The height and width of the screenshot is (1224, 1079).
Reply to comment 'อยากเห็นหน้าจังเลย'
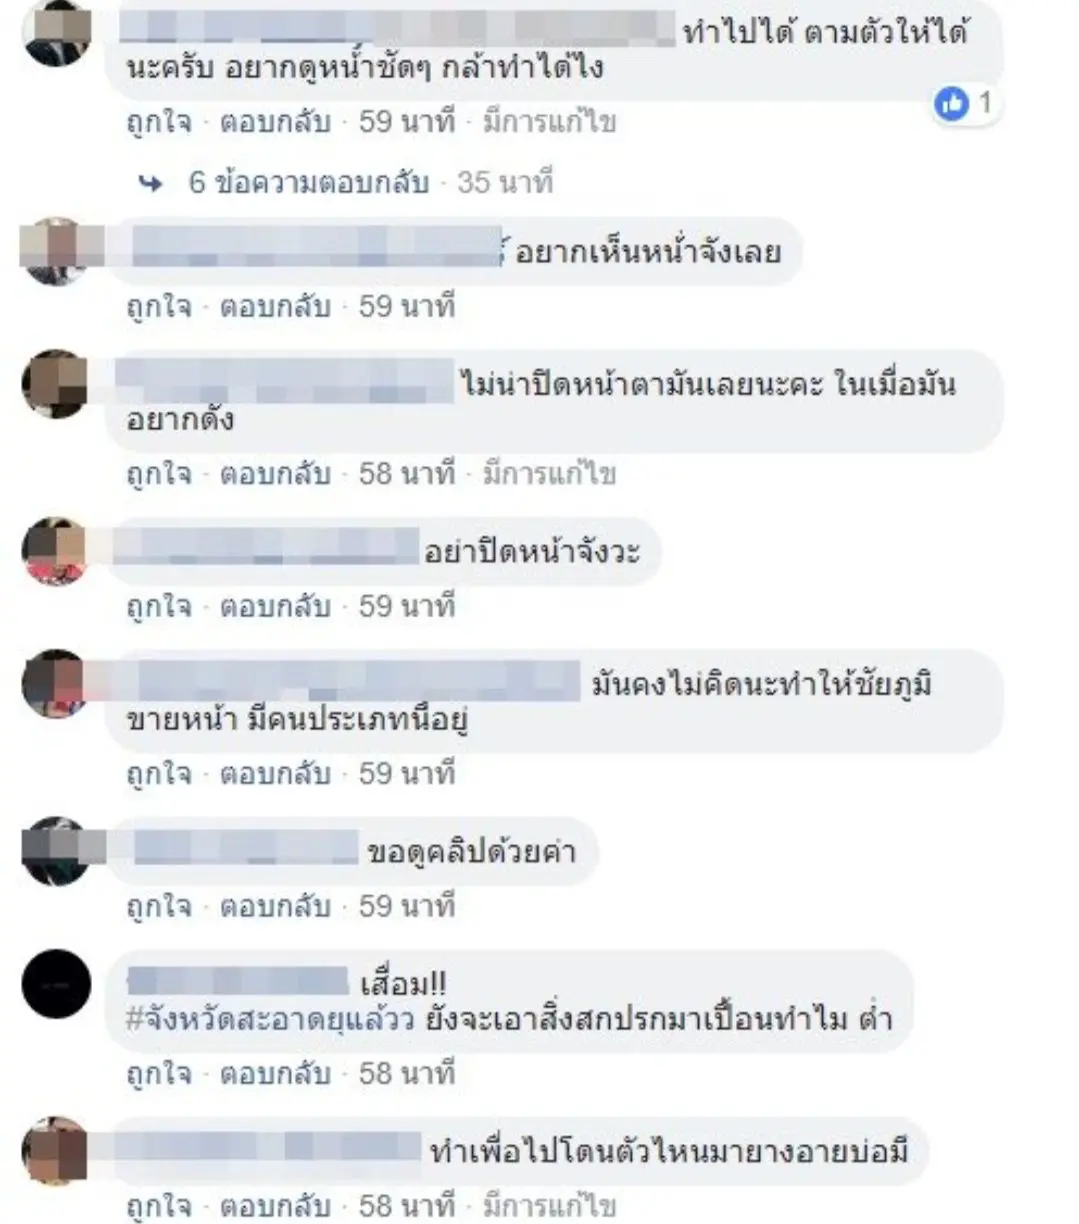275,306
